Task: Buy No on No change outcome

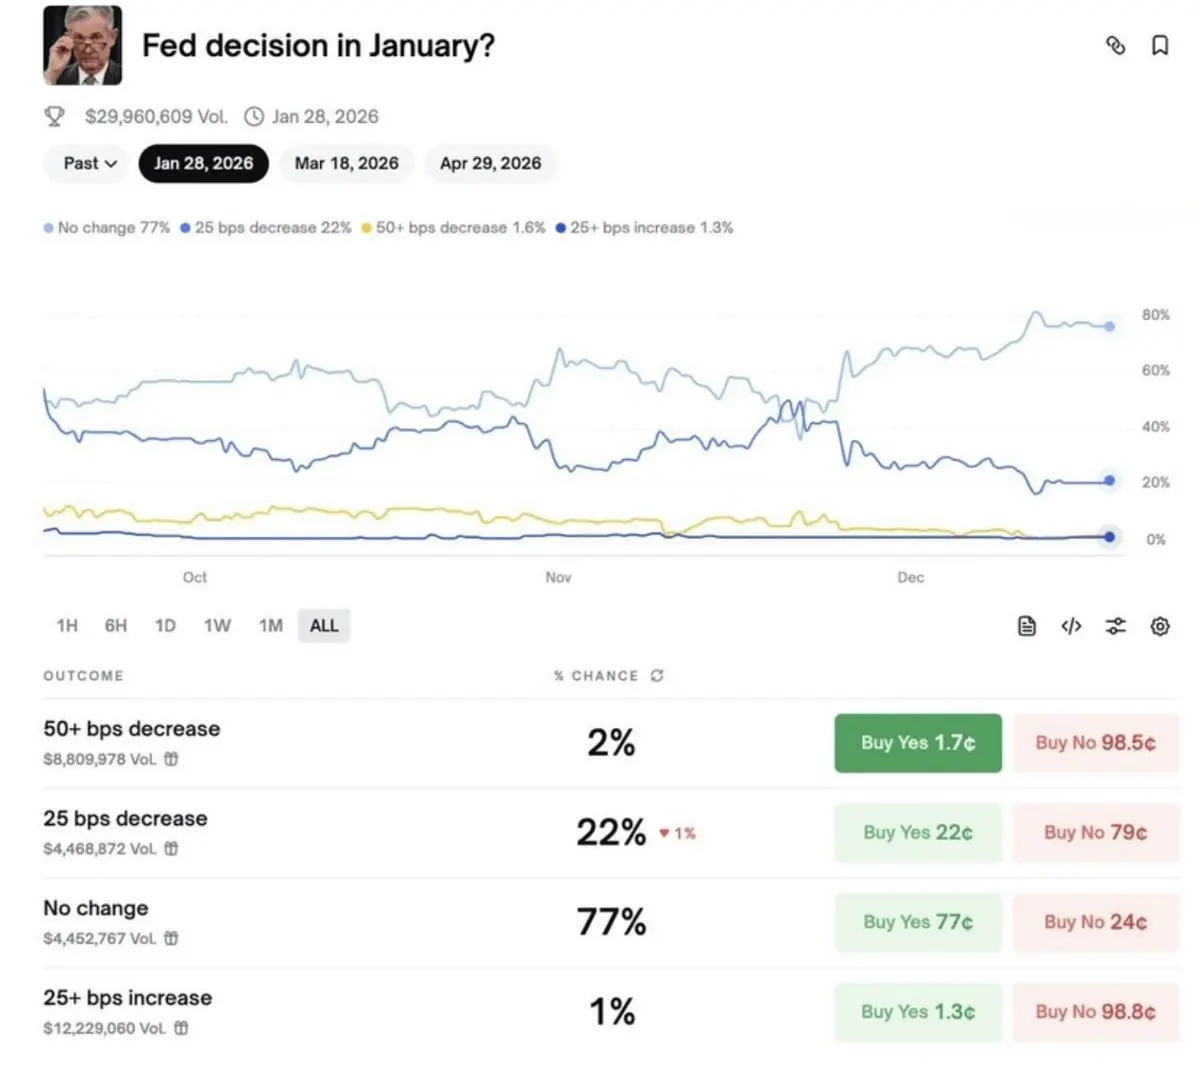Action: 1095,922
